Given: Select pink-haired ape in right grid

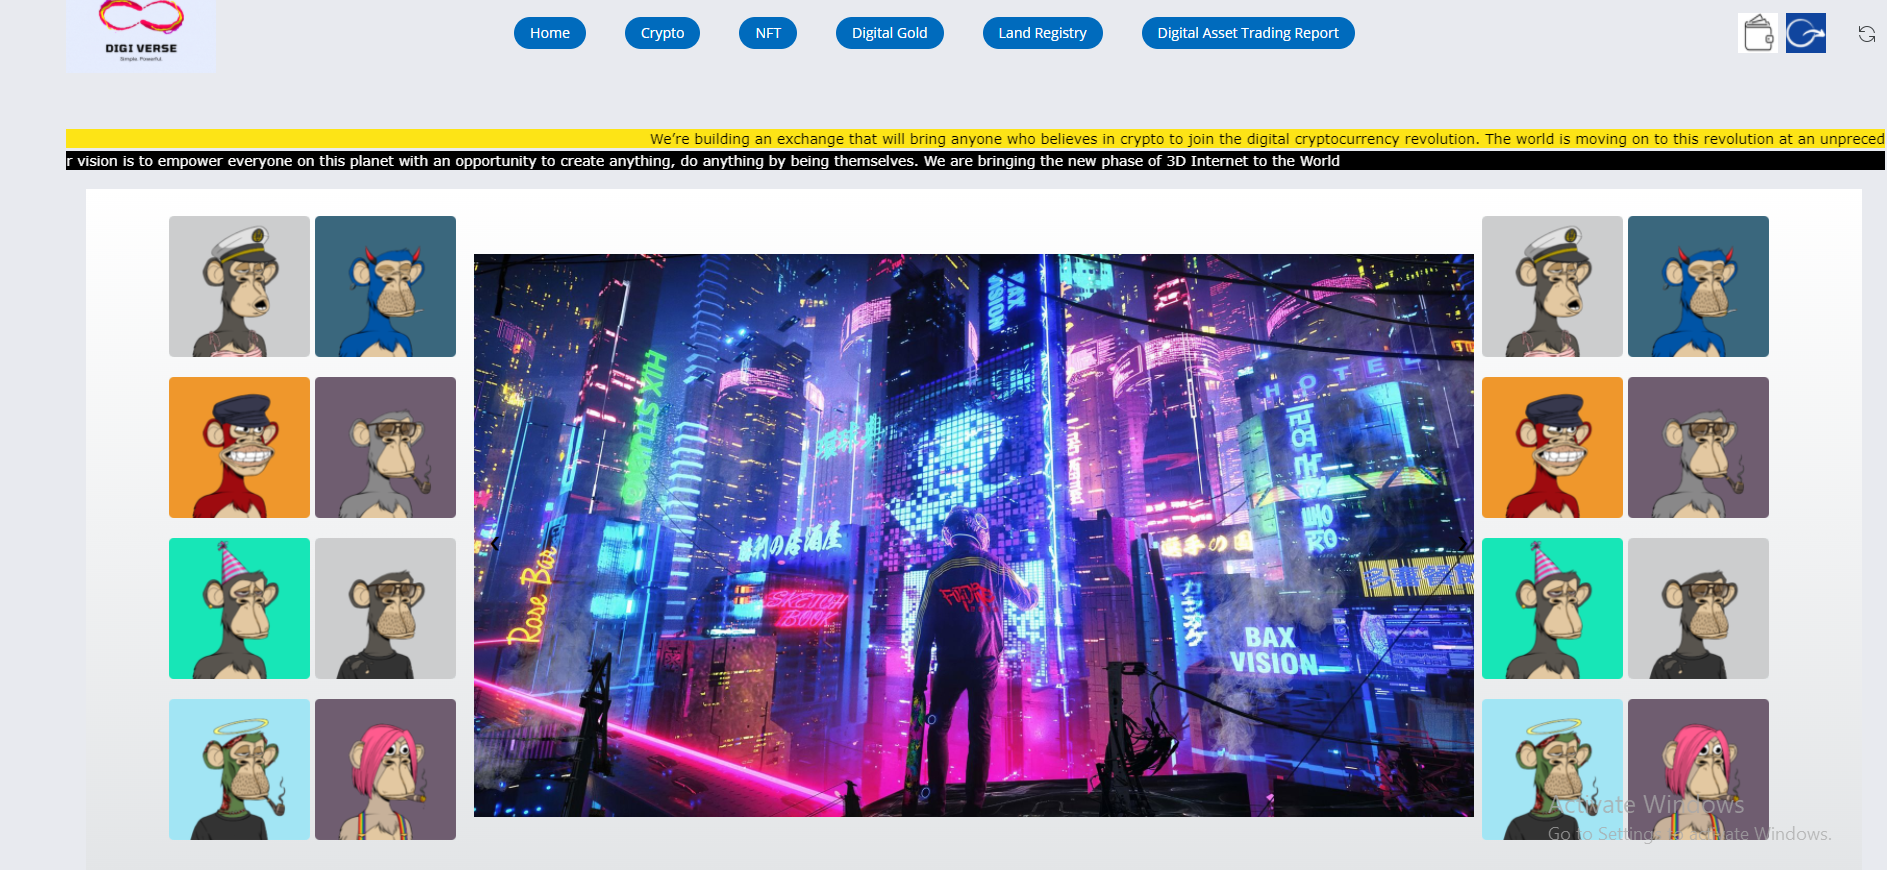Looking at the screenshot, I should coord(1698,769).
